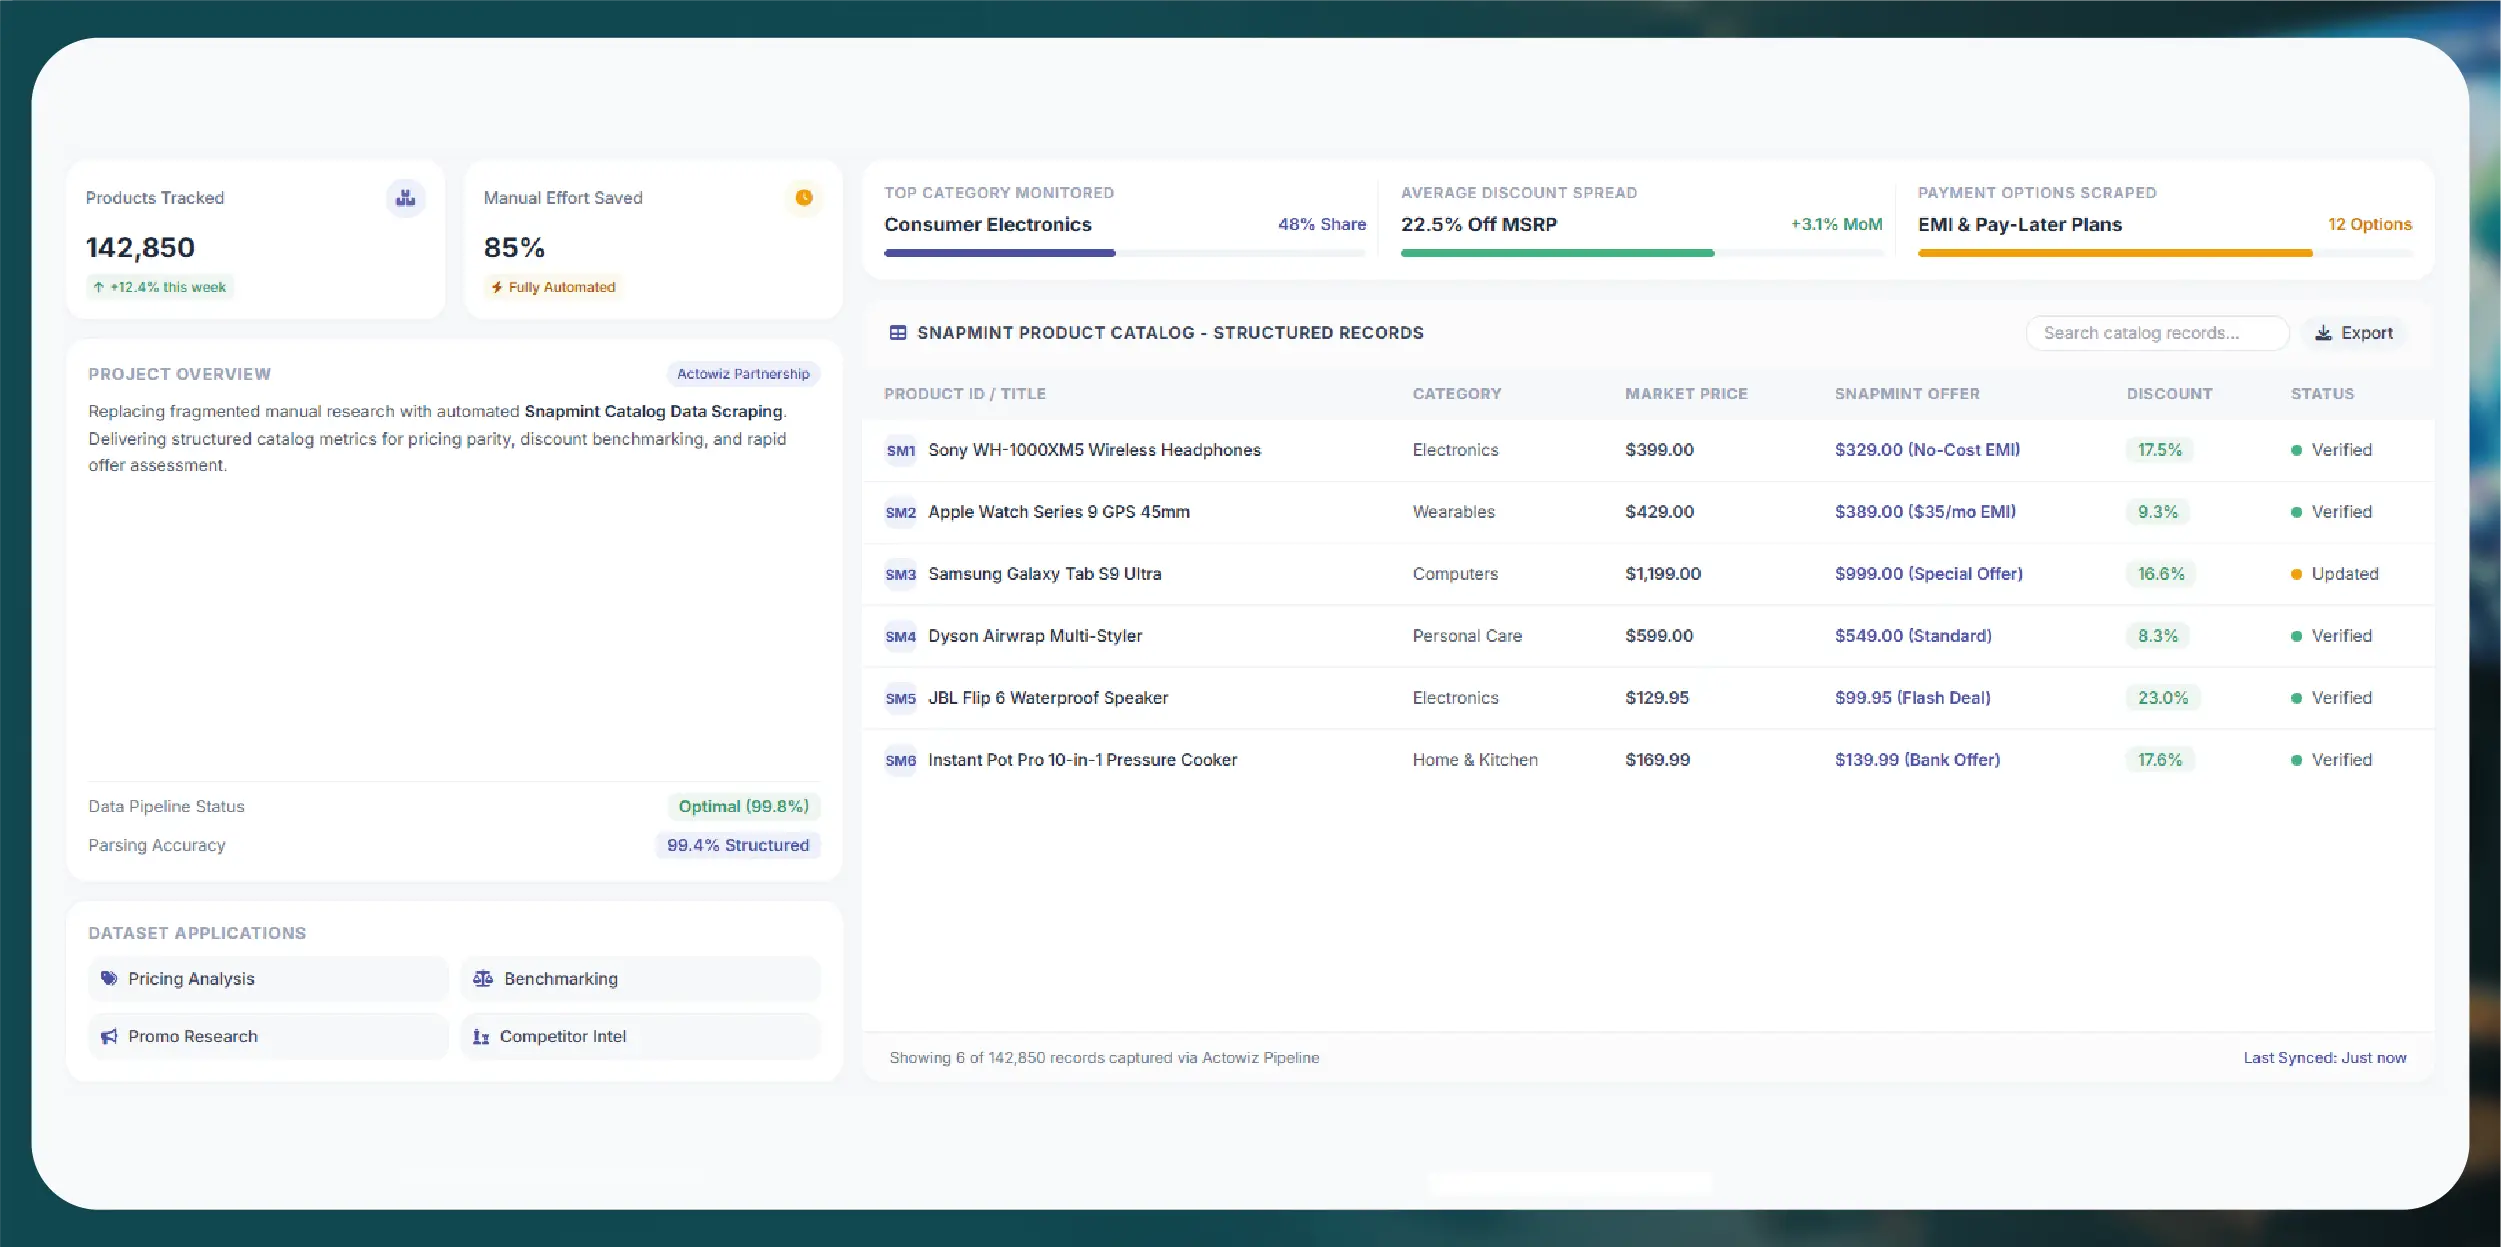Click the Benchmarking scale icon

coord(483,979)
